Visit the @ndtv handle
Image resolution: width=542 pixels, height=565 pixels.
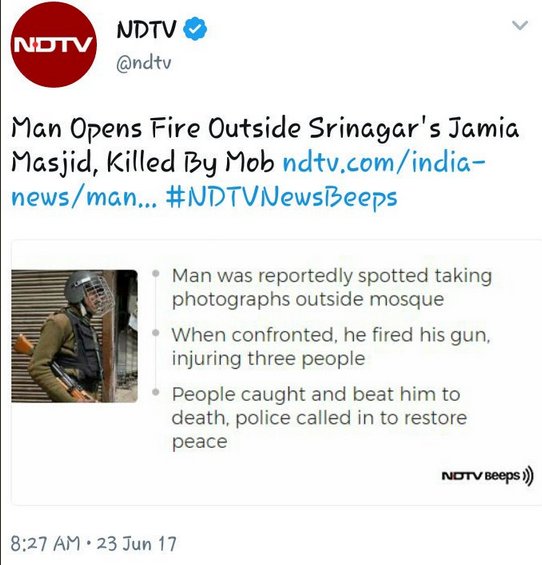143,63
